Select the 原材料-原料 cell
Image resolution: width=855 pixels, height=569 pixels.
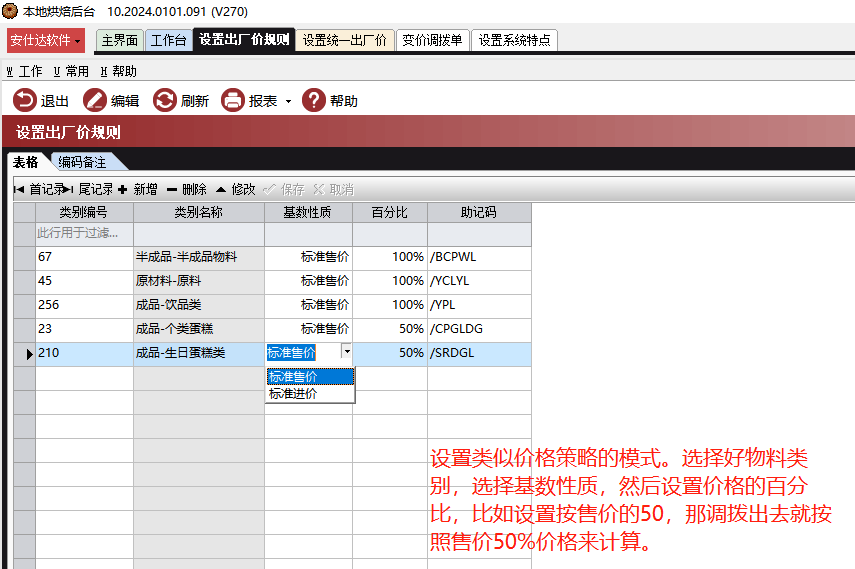pyautogui.click(x=199, y=281)
